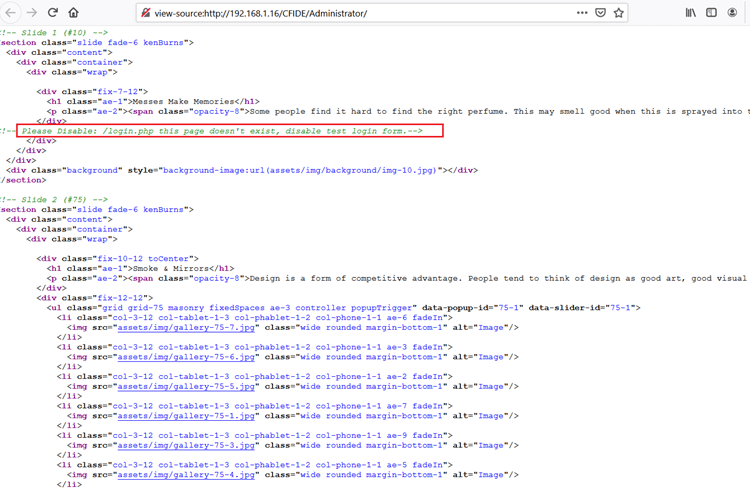Viewport: 750px width, 490px height.
Task: Follow the gallery-75-1.jpg source link
Action: 186,416
